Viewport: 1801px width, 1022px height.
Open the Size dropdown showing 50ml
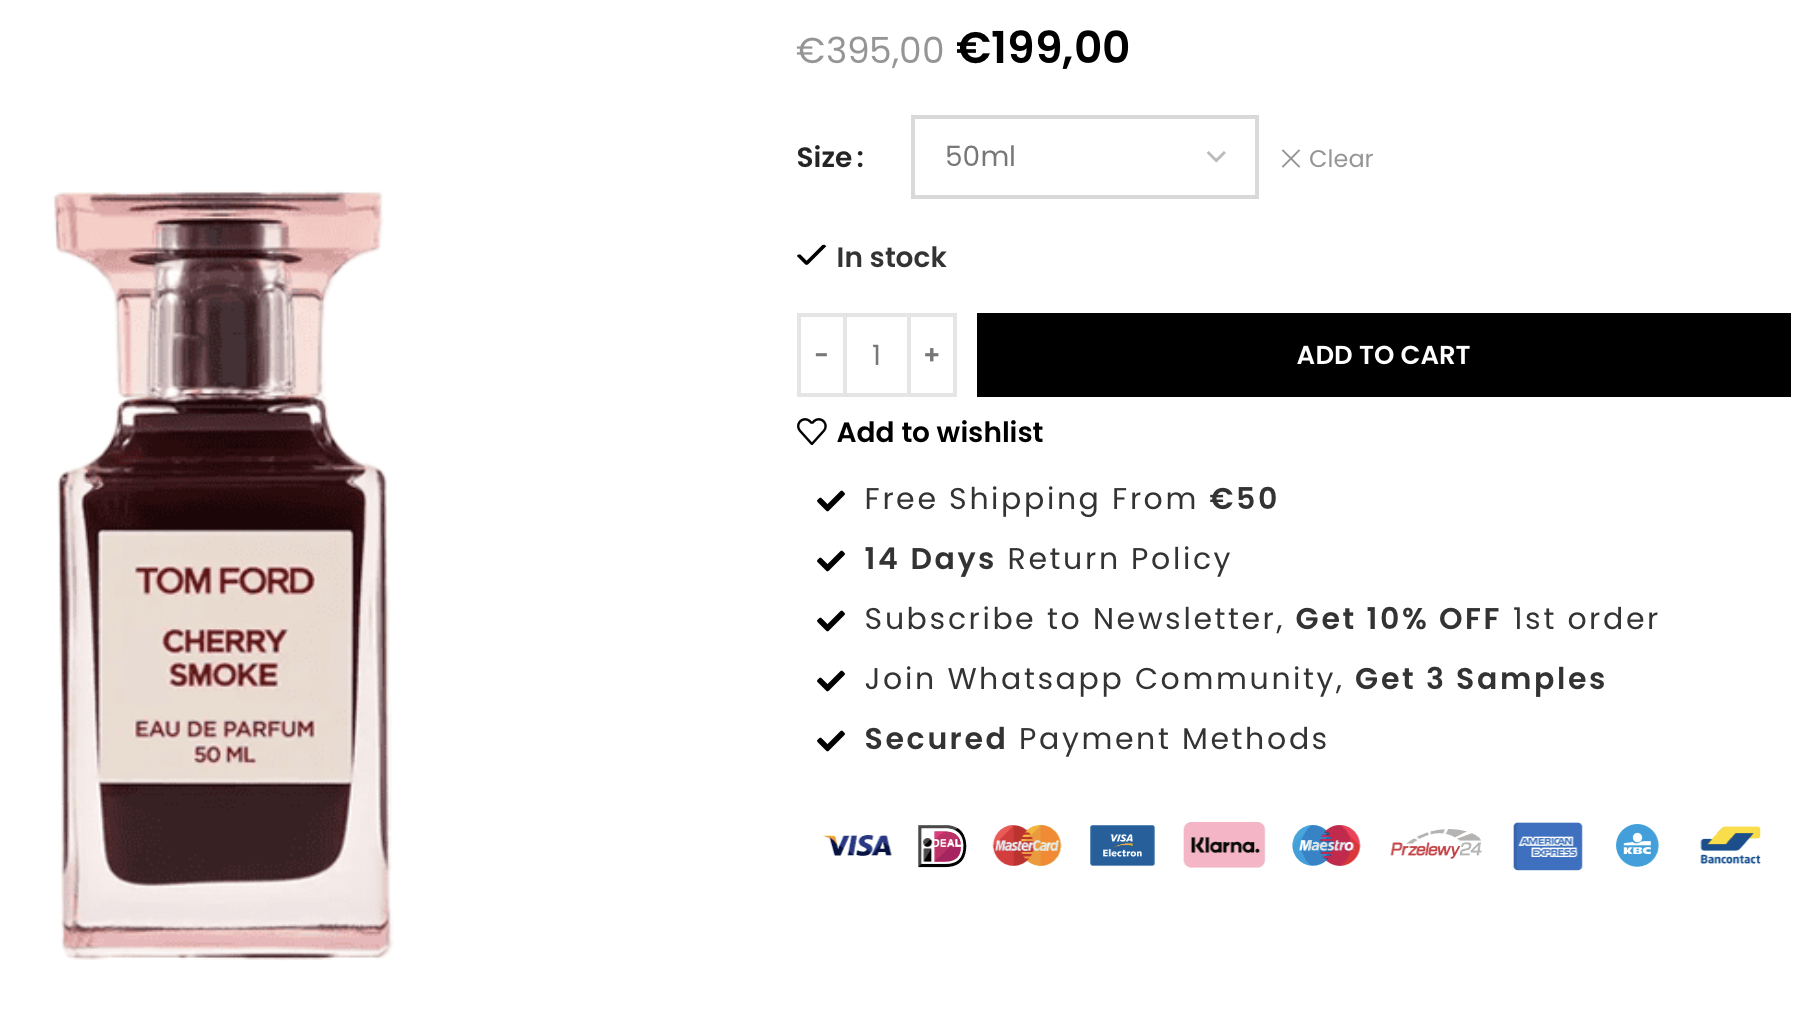(x=1084, y=157)
